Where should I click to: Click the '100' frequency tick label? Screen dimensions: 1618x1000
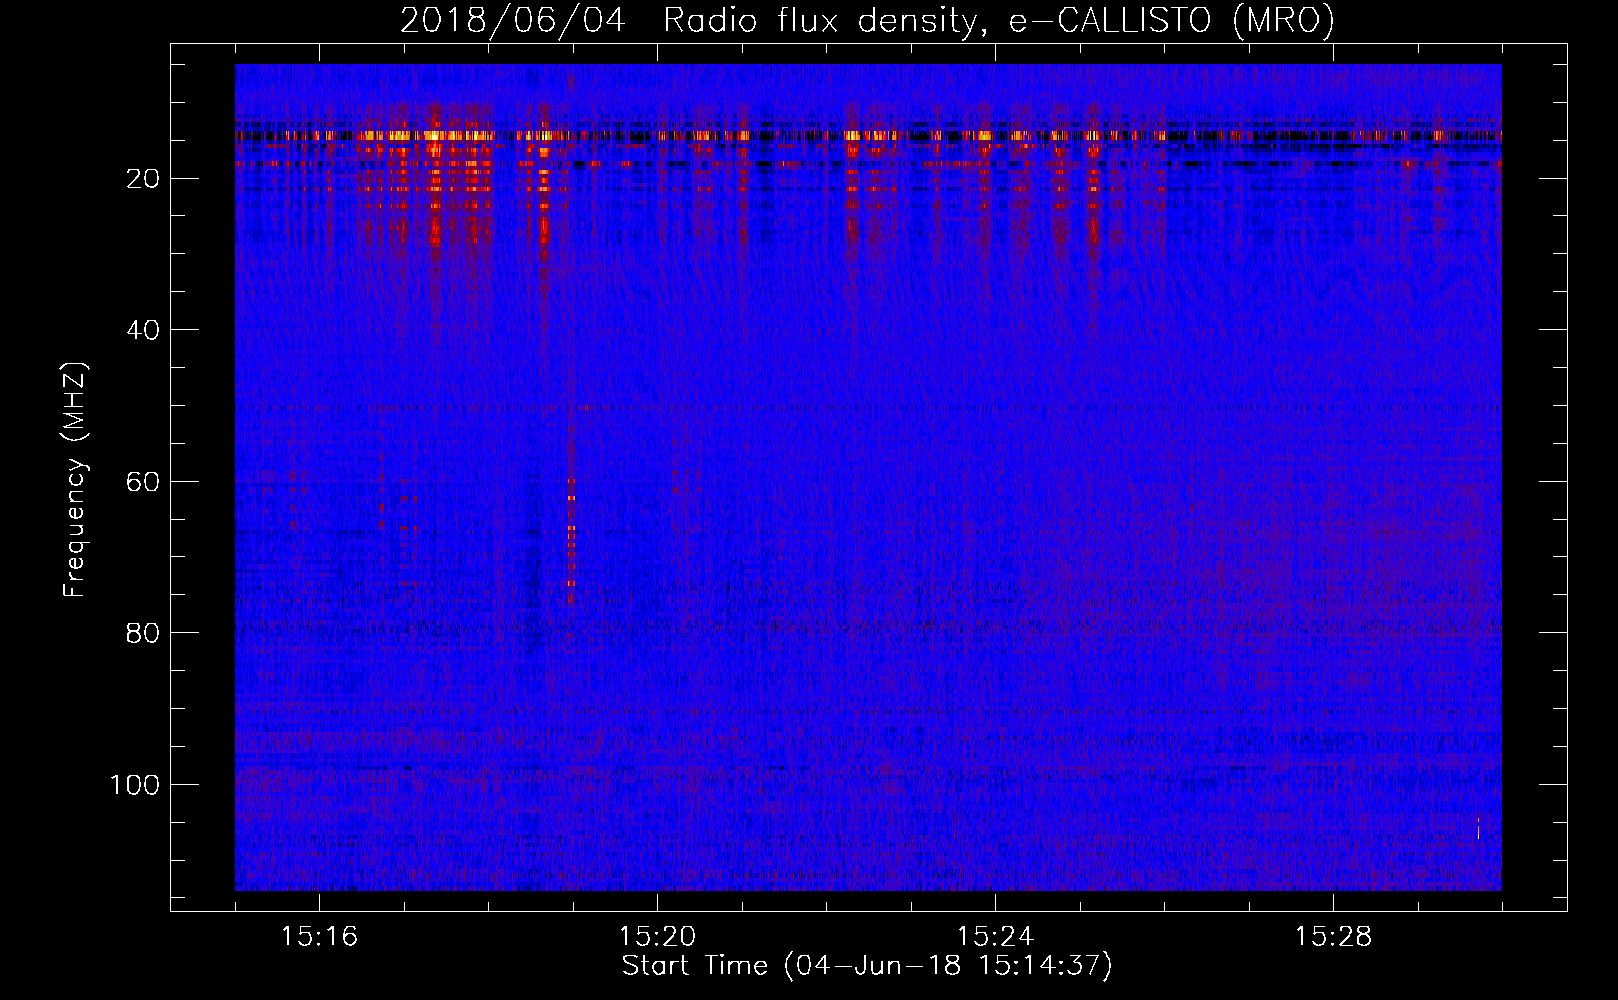(135, 785)
